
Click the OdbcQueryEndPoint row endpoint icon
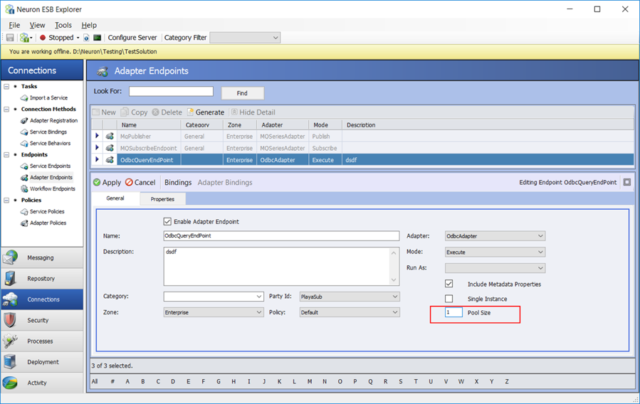[x=109, y=160]
